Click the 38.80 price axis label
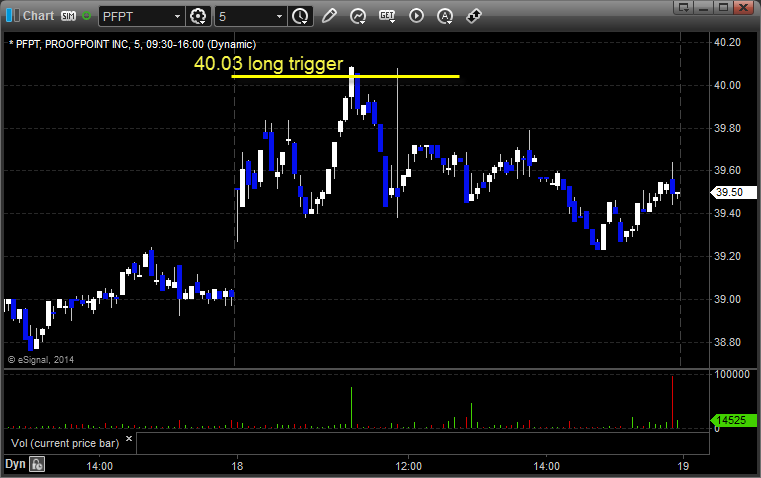The height and width of the screenshot is (478, 761). (728, 342)
